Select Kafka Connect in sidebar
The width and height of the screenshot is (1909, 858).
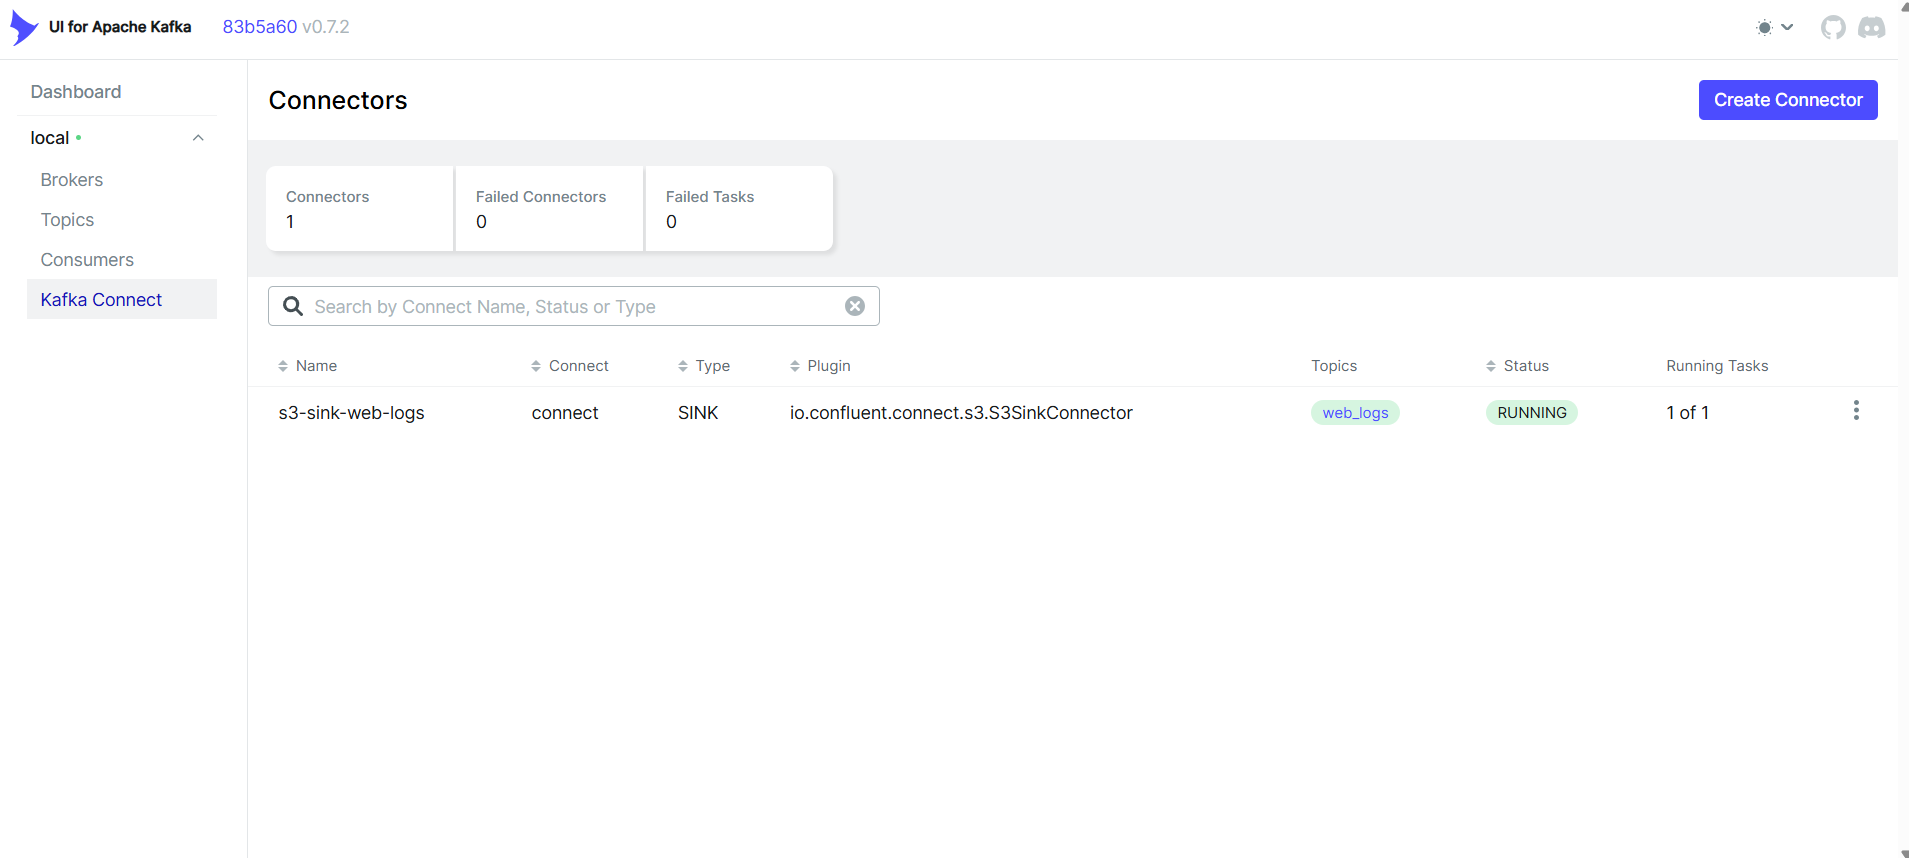122,300
